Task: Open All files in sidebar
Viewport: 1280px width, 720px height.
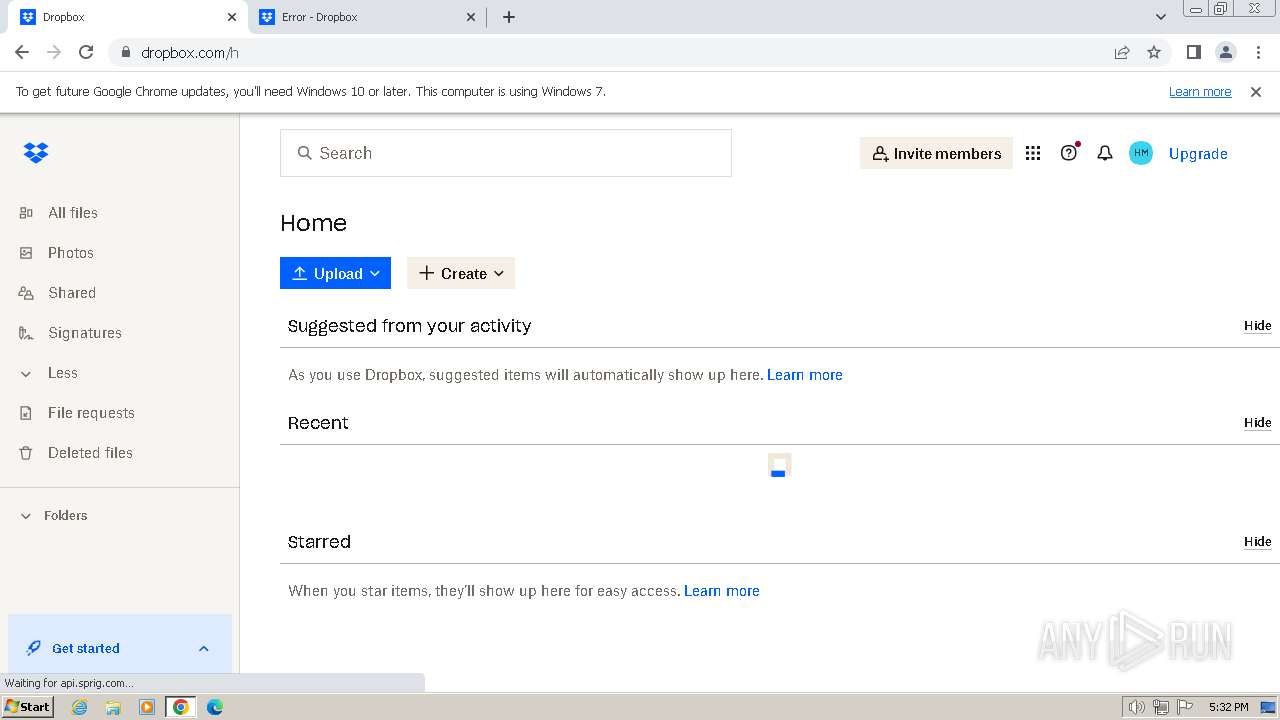Action: [72, 213]
